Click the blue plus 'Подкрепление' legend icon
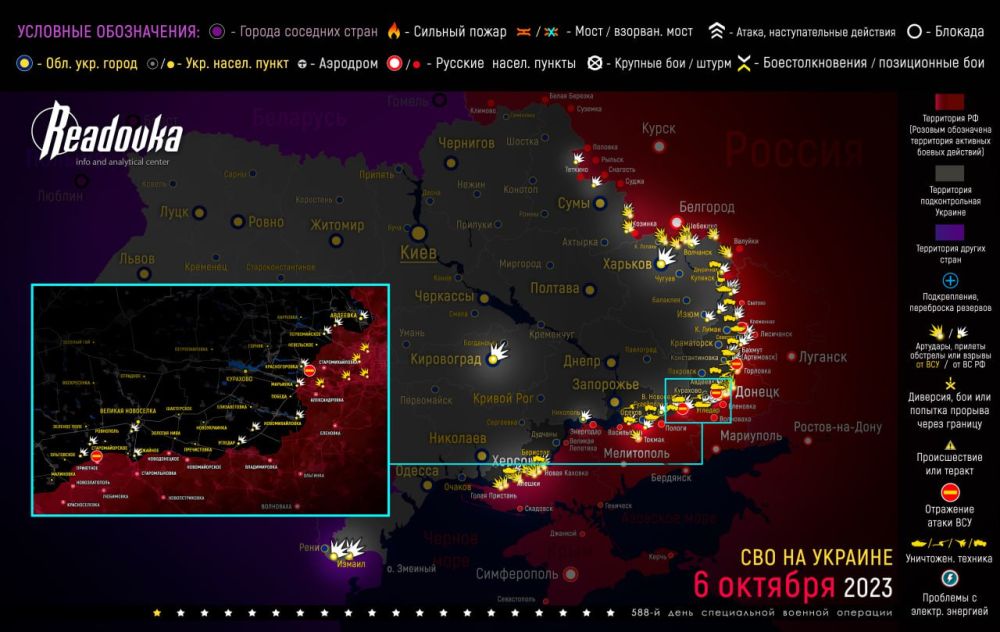1000x632 pixels. click(x=950, y=281)
